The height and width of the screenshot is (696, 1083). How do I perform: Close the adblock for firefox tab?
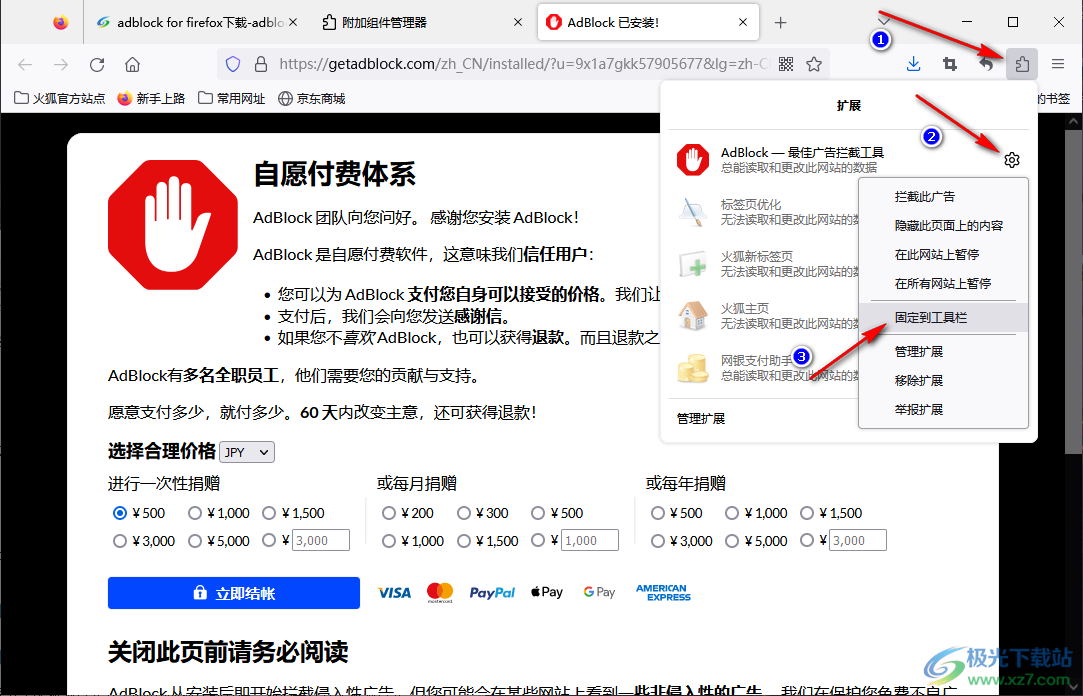(x=293, y=22)
